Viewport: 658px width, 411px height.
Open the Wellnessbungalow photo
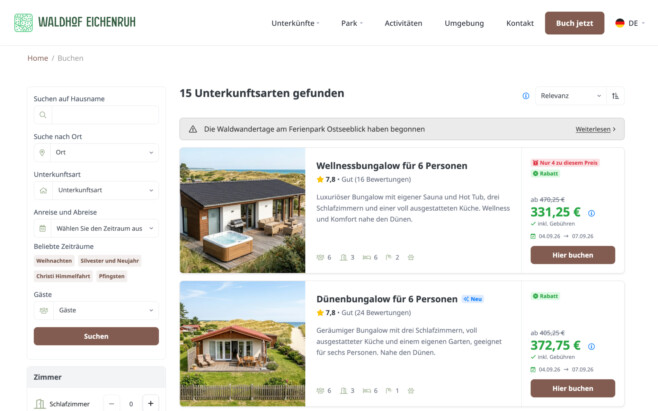(x=243, y=210)
